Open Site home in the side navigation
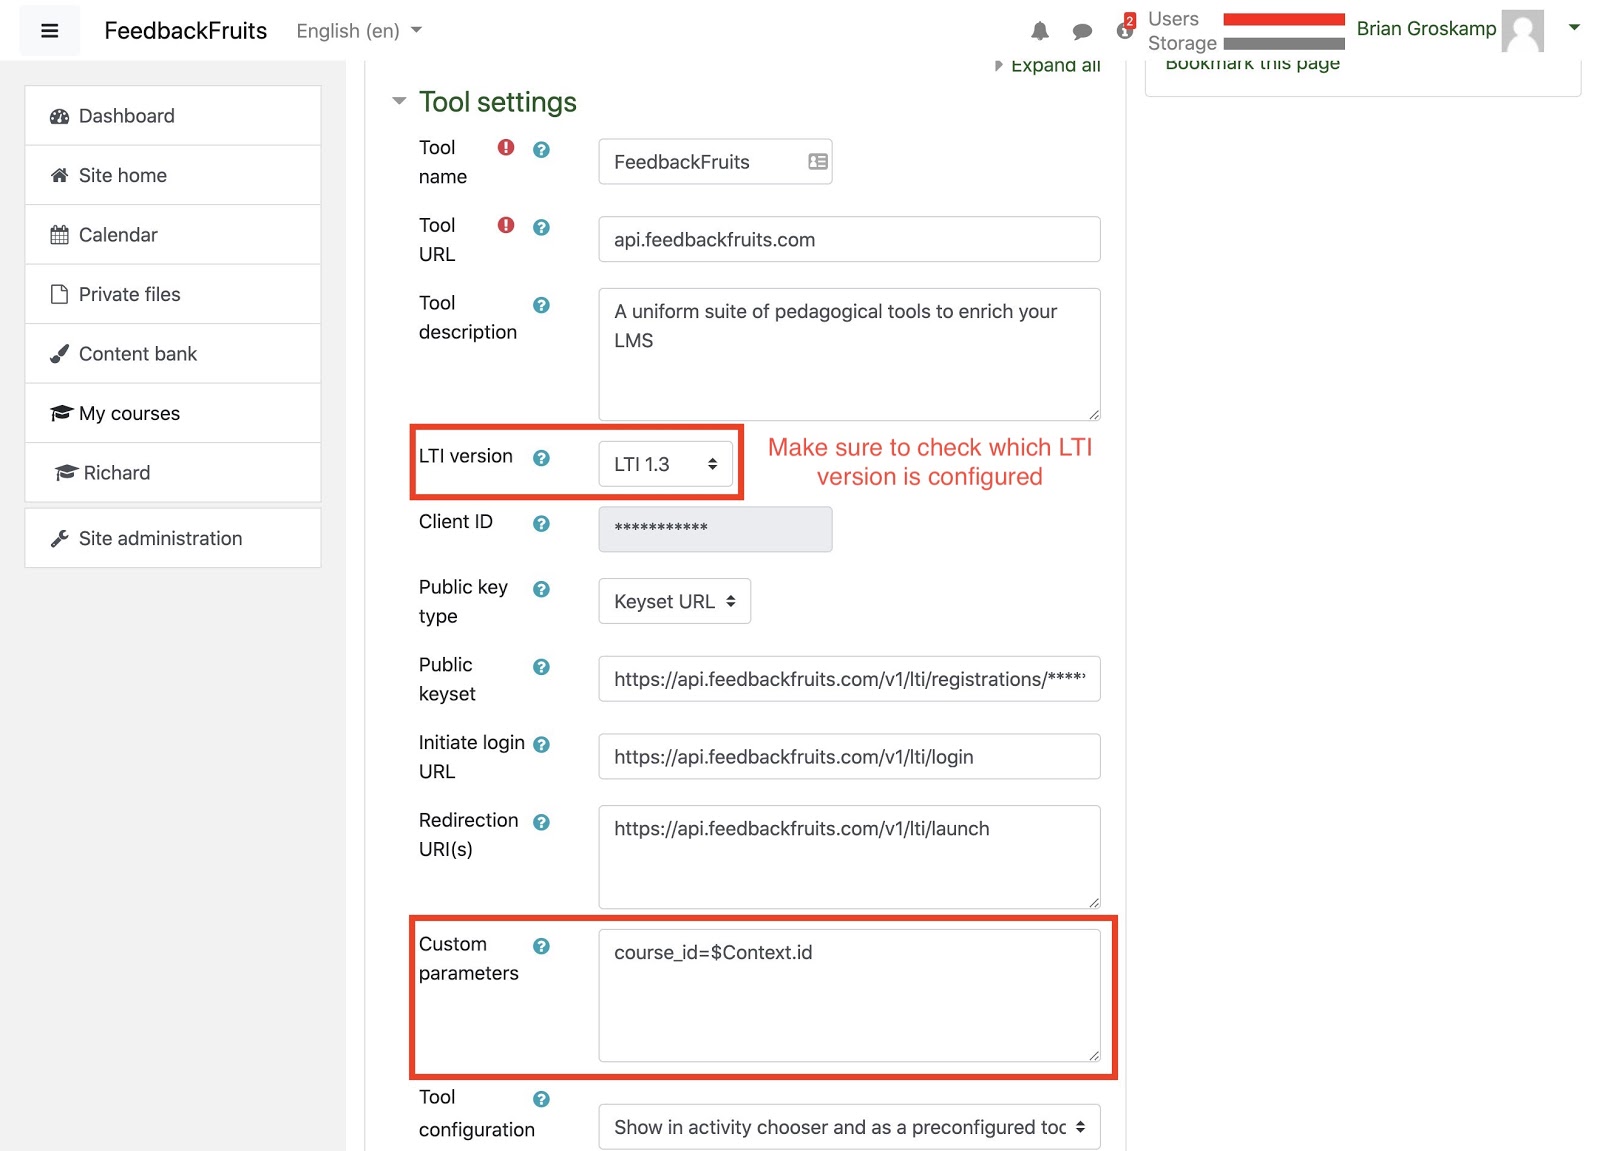 (173, 175)
